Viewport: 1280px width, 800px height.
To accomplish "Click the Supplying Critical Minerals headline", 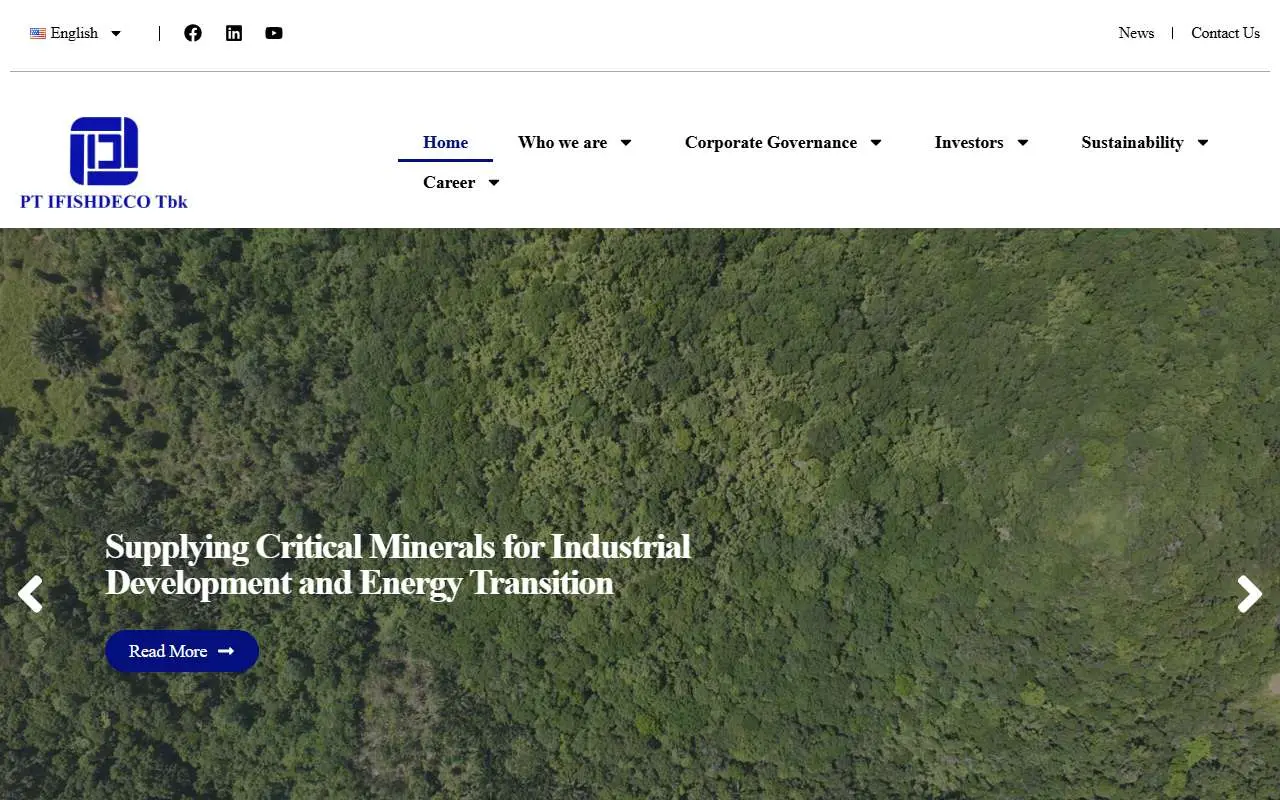I will (x=398, y=565).
